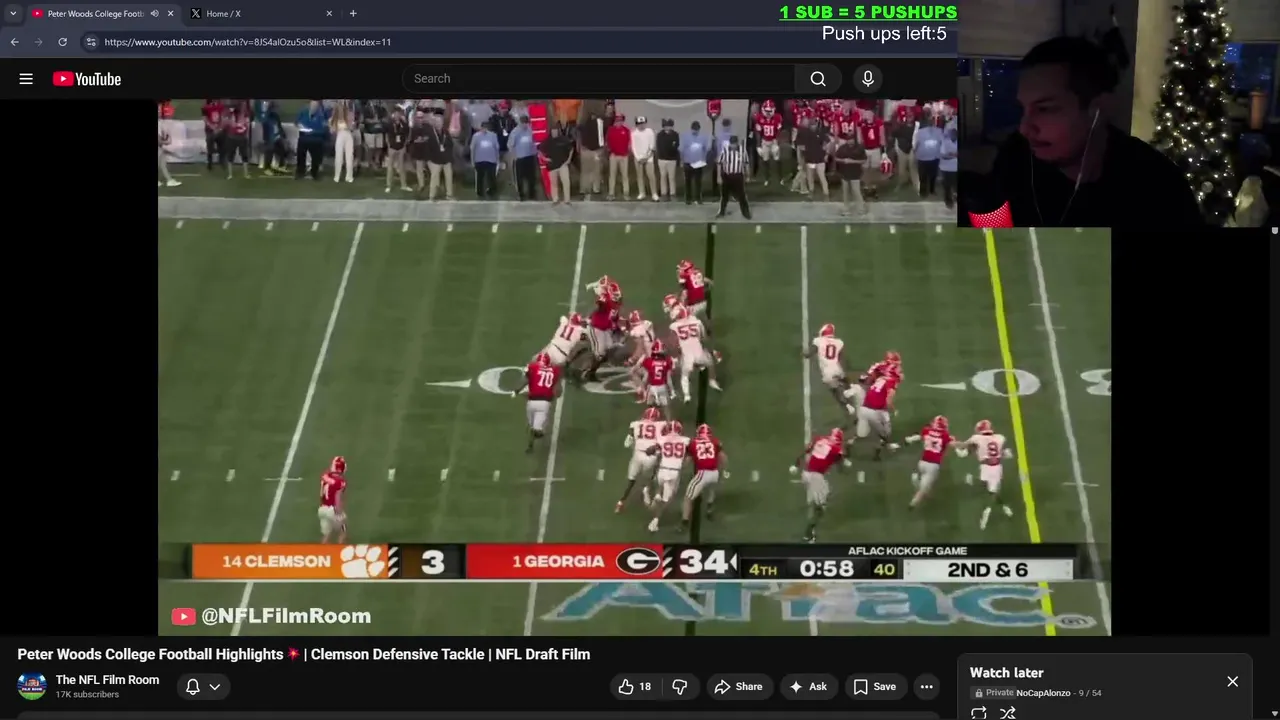The height and width of the screenshot is (720, 1280).
Task: Close the Home / X tab
Action: tap(329, 14)
